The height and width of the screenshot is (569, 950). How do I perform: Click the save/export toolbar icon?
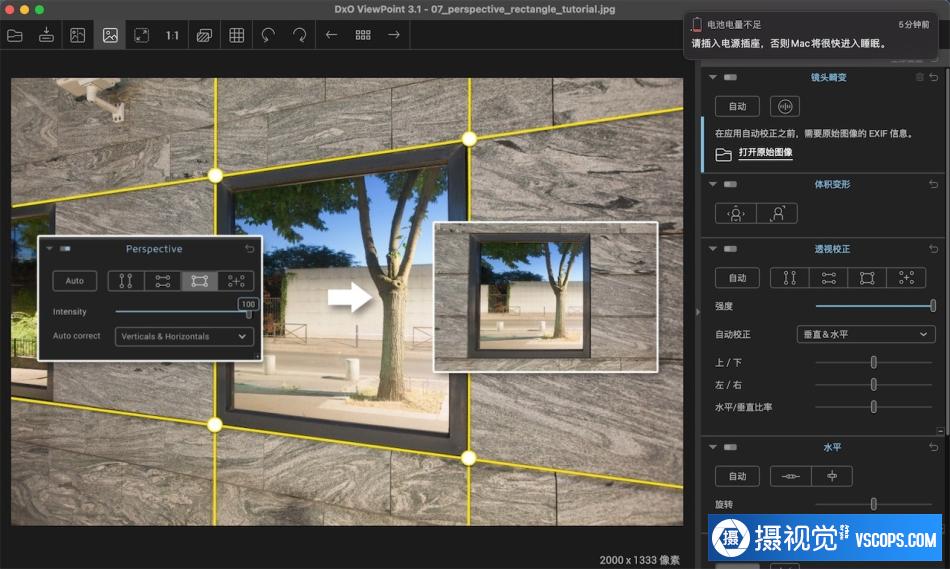coord(46,35)
